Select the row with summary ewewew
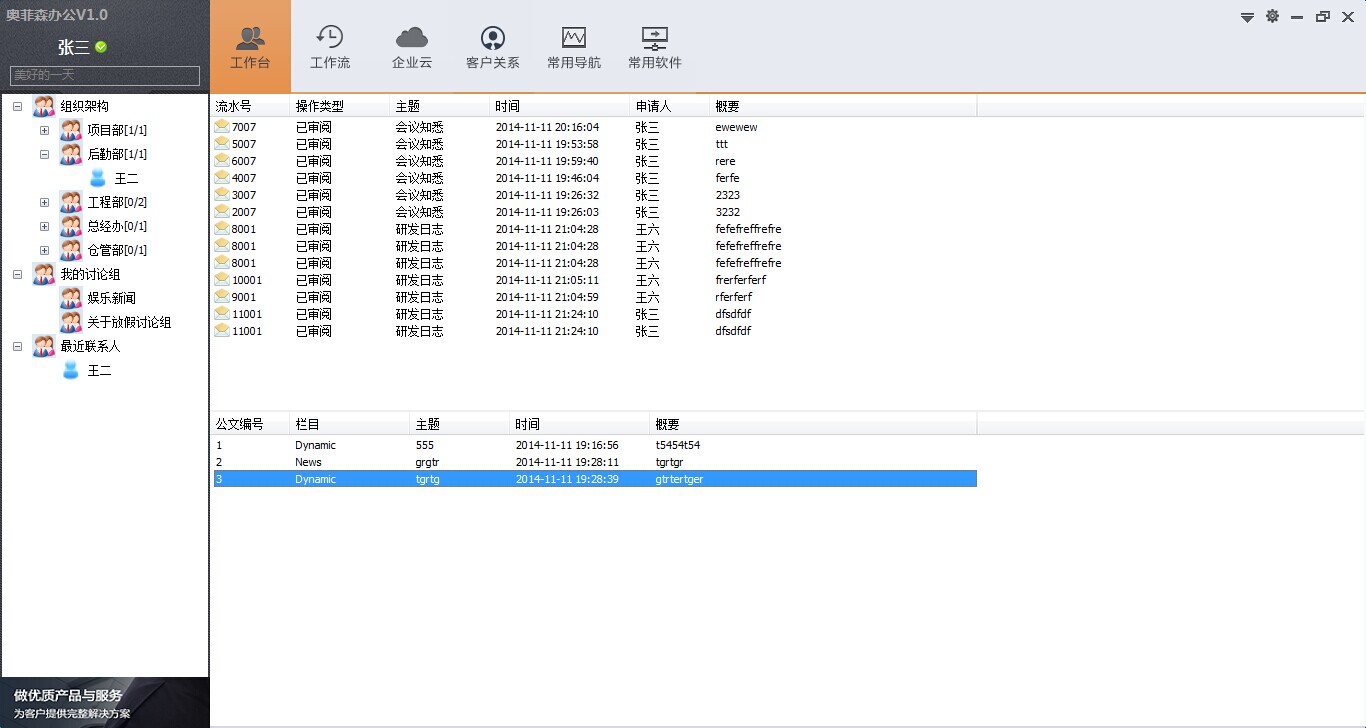Viewport: 1366px width, 728px height. (594, 127)
